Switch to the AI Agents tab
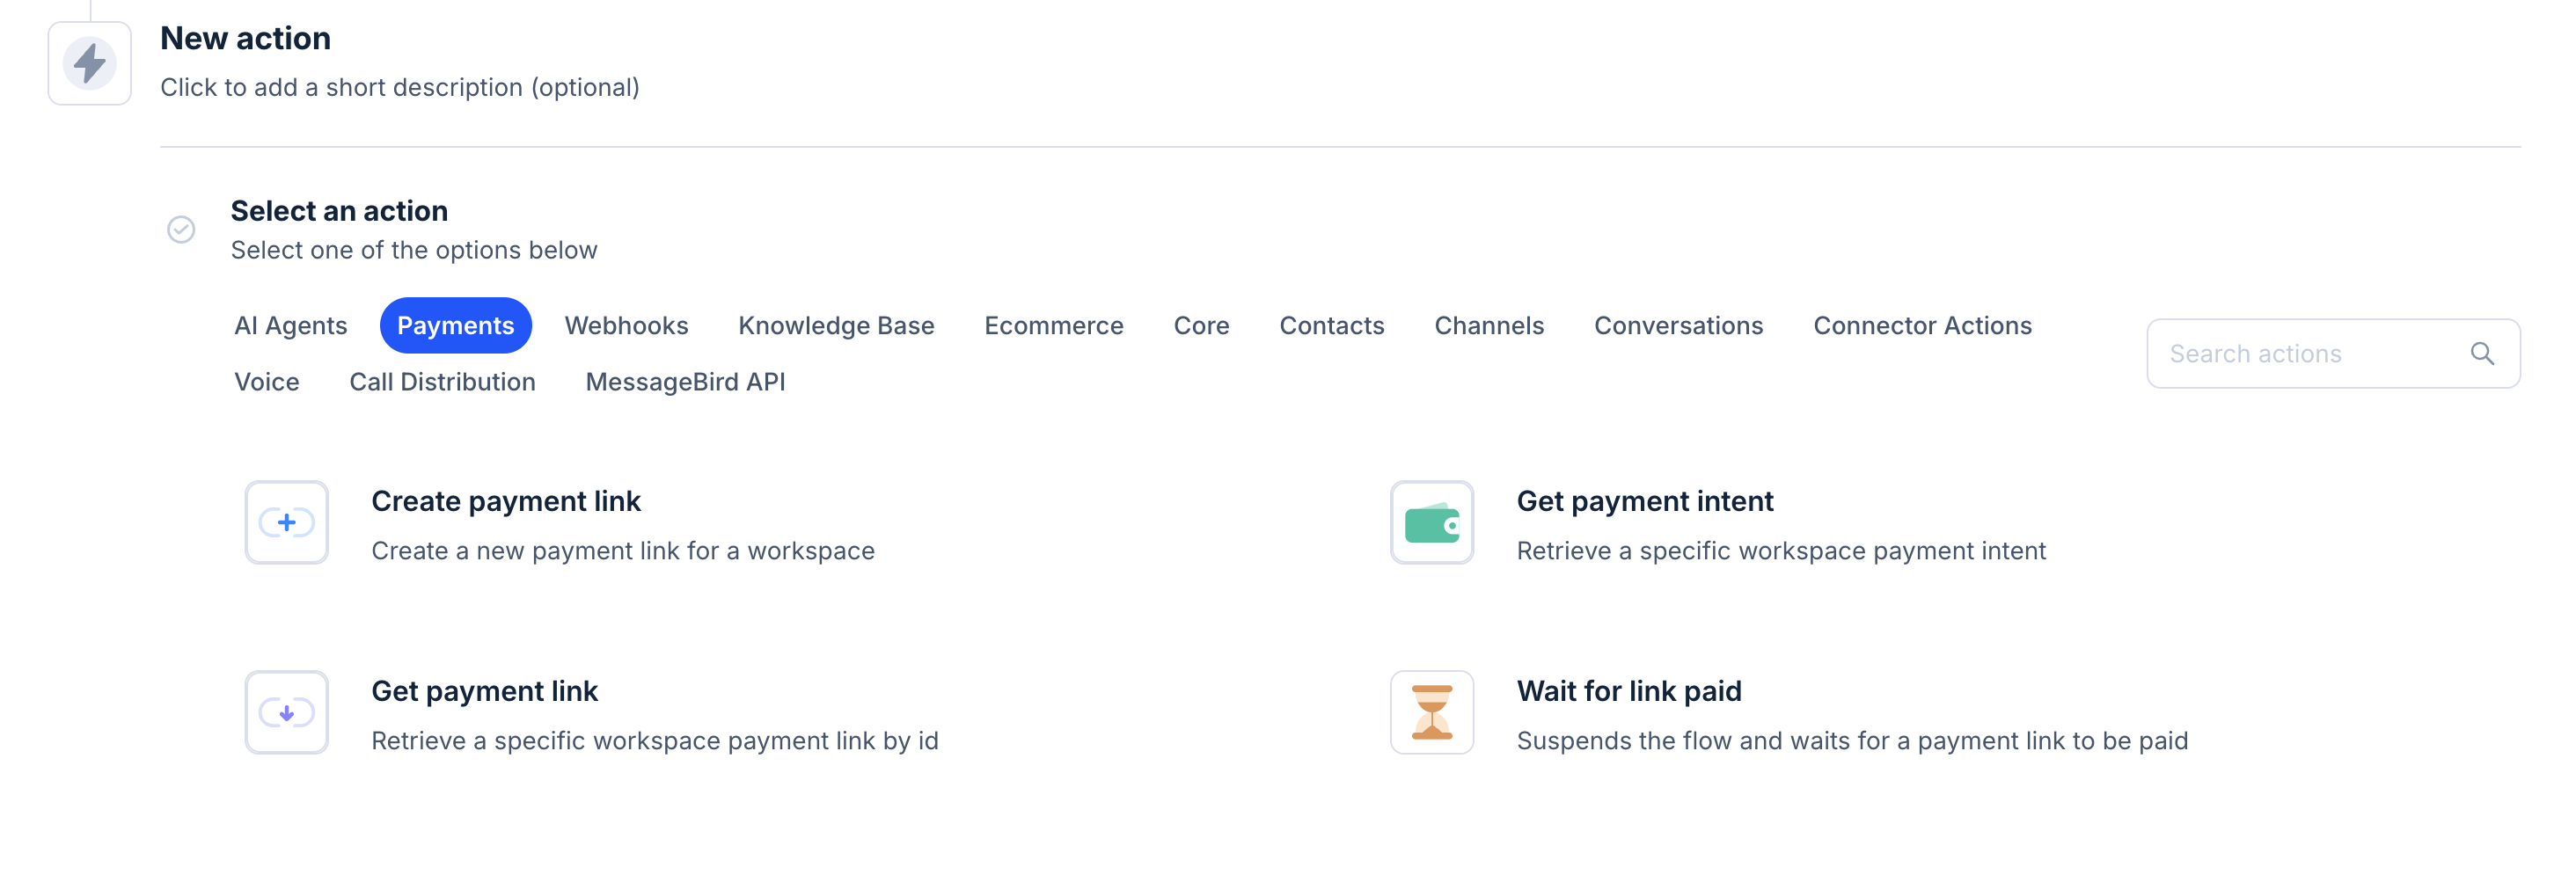Screen dimensions: 2576x890 tap(290, 325)
